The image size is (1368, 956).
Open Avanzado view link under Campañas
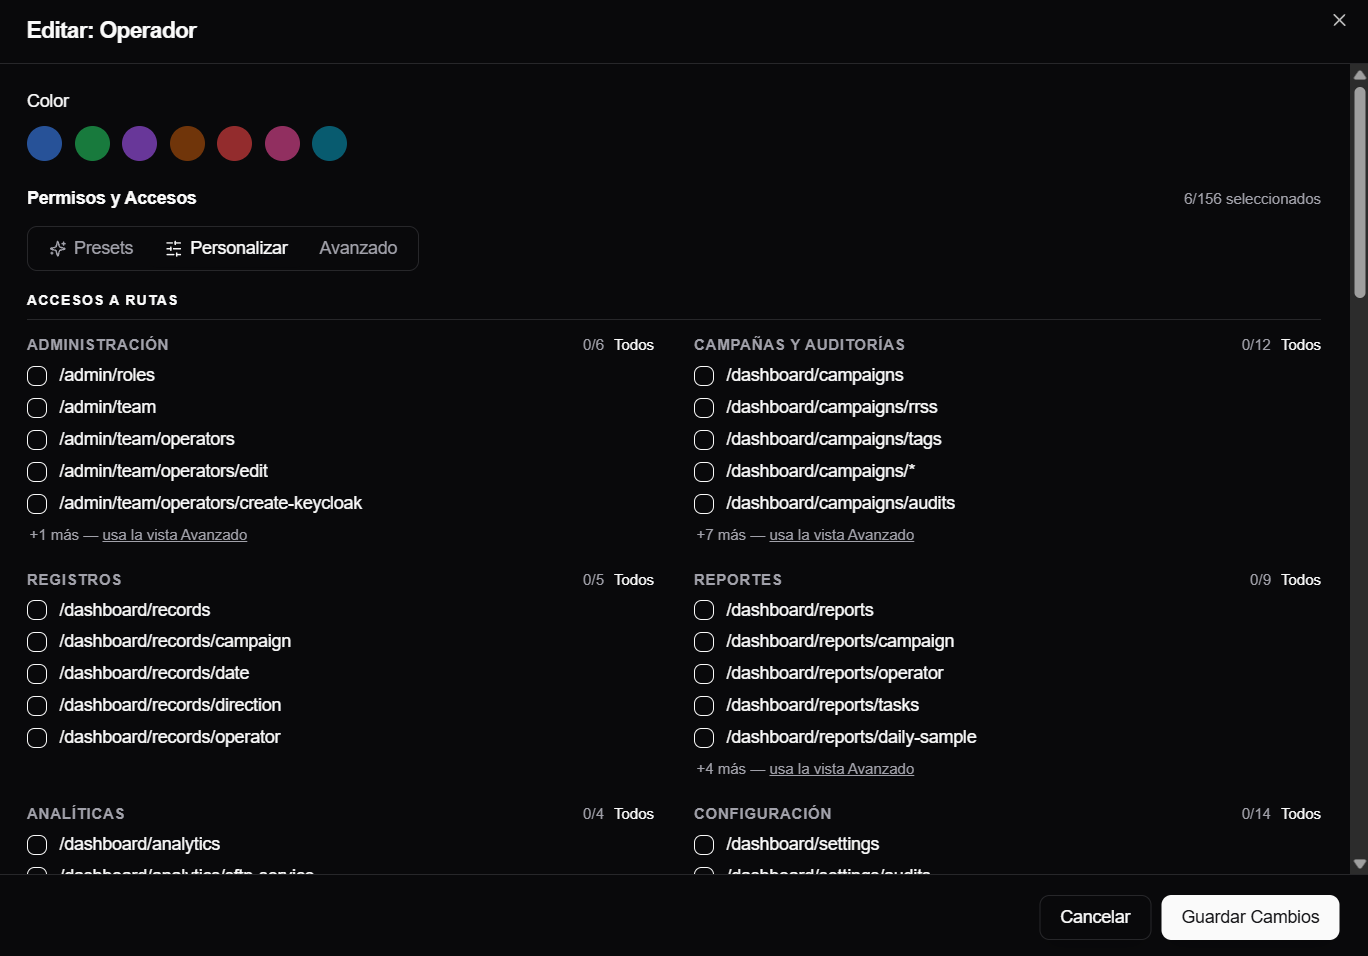click(x=842, y=535)
